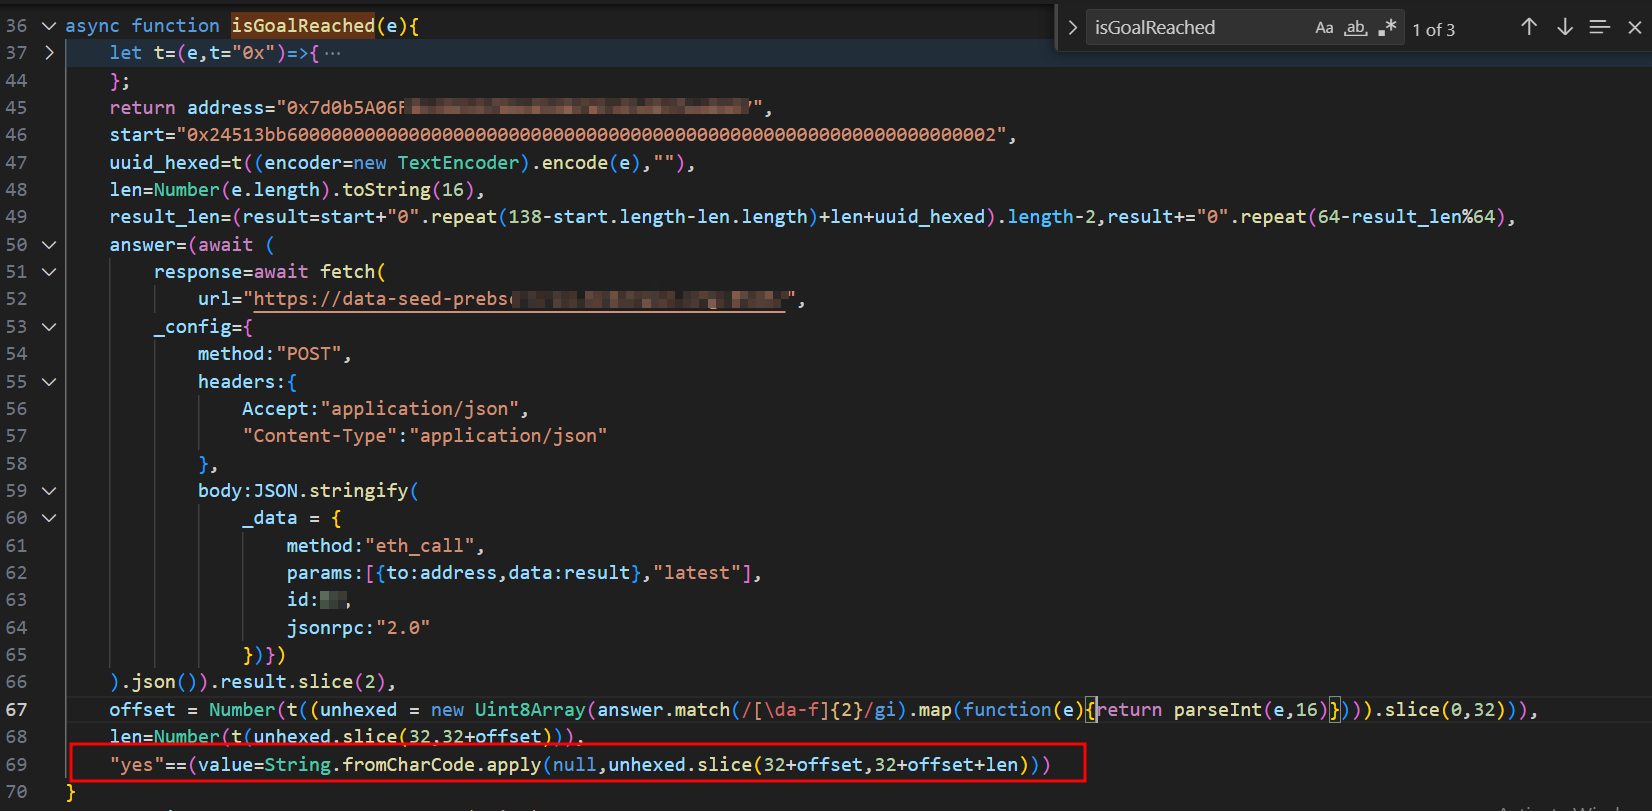This screenshot has height=811, width=1652.
Task: Fold the answer block at line 50
Action: pyautogui.click(x=49, y=245)
